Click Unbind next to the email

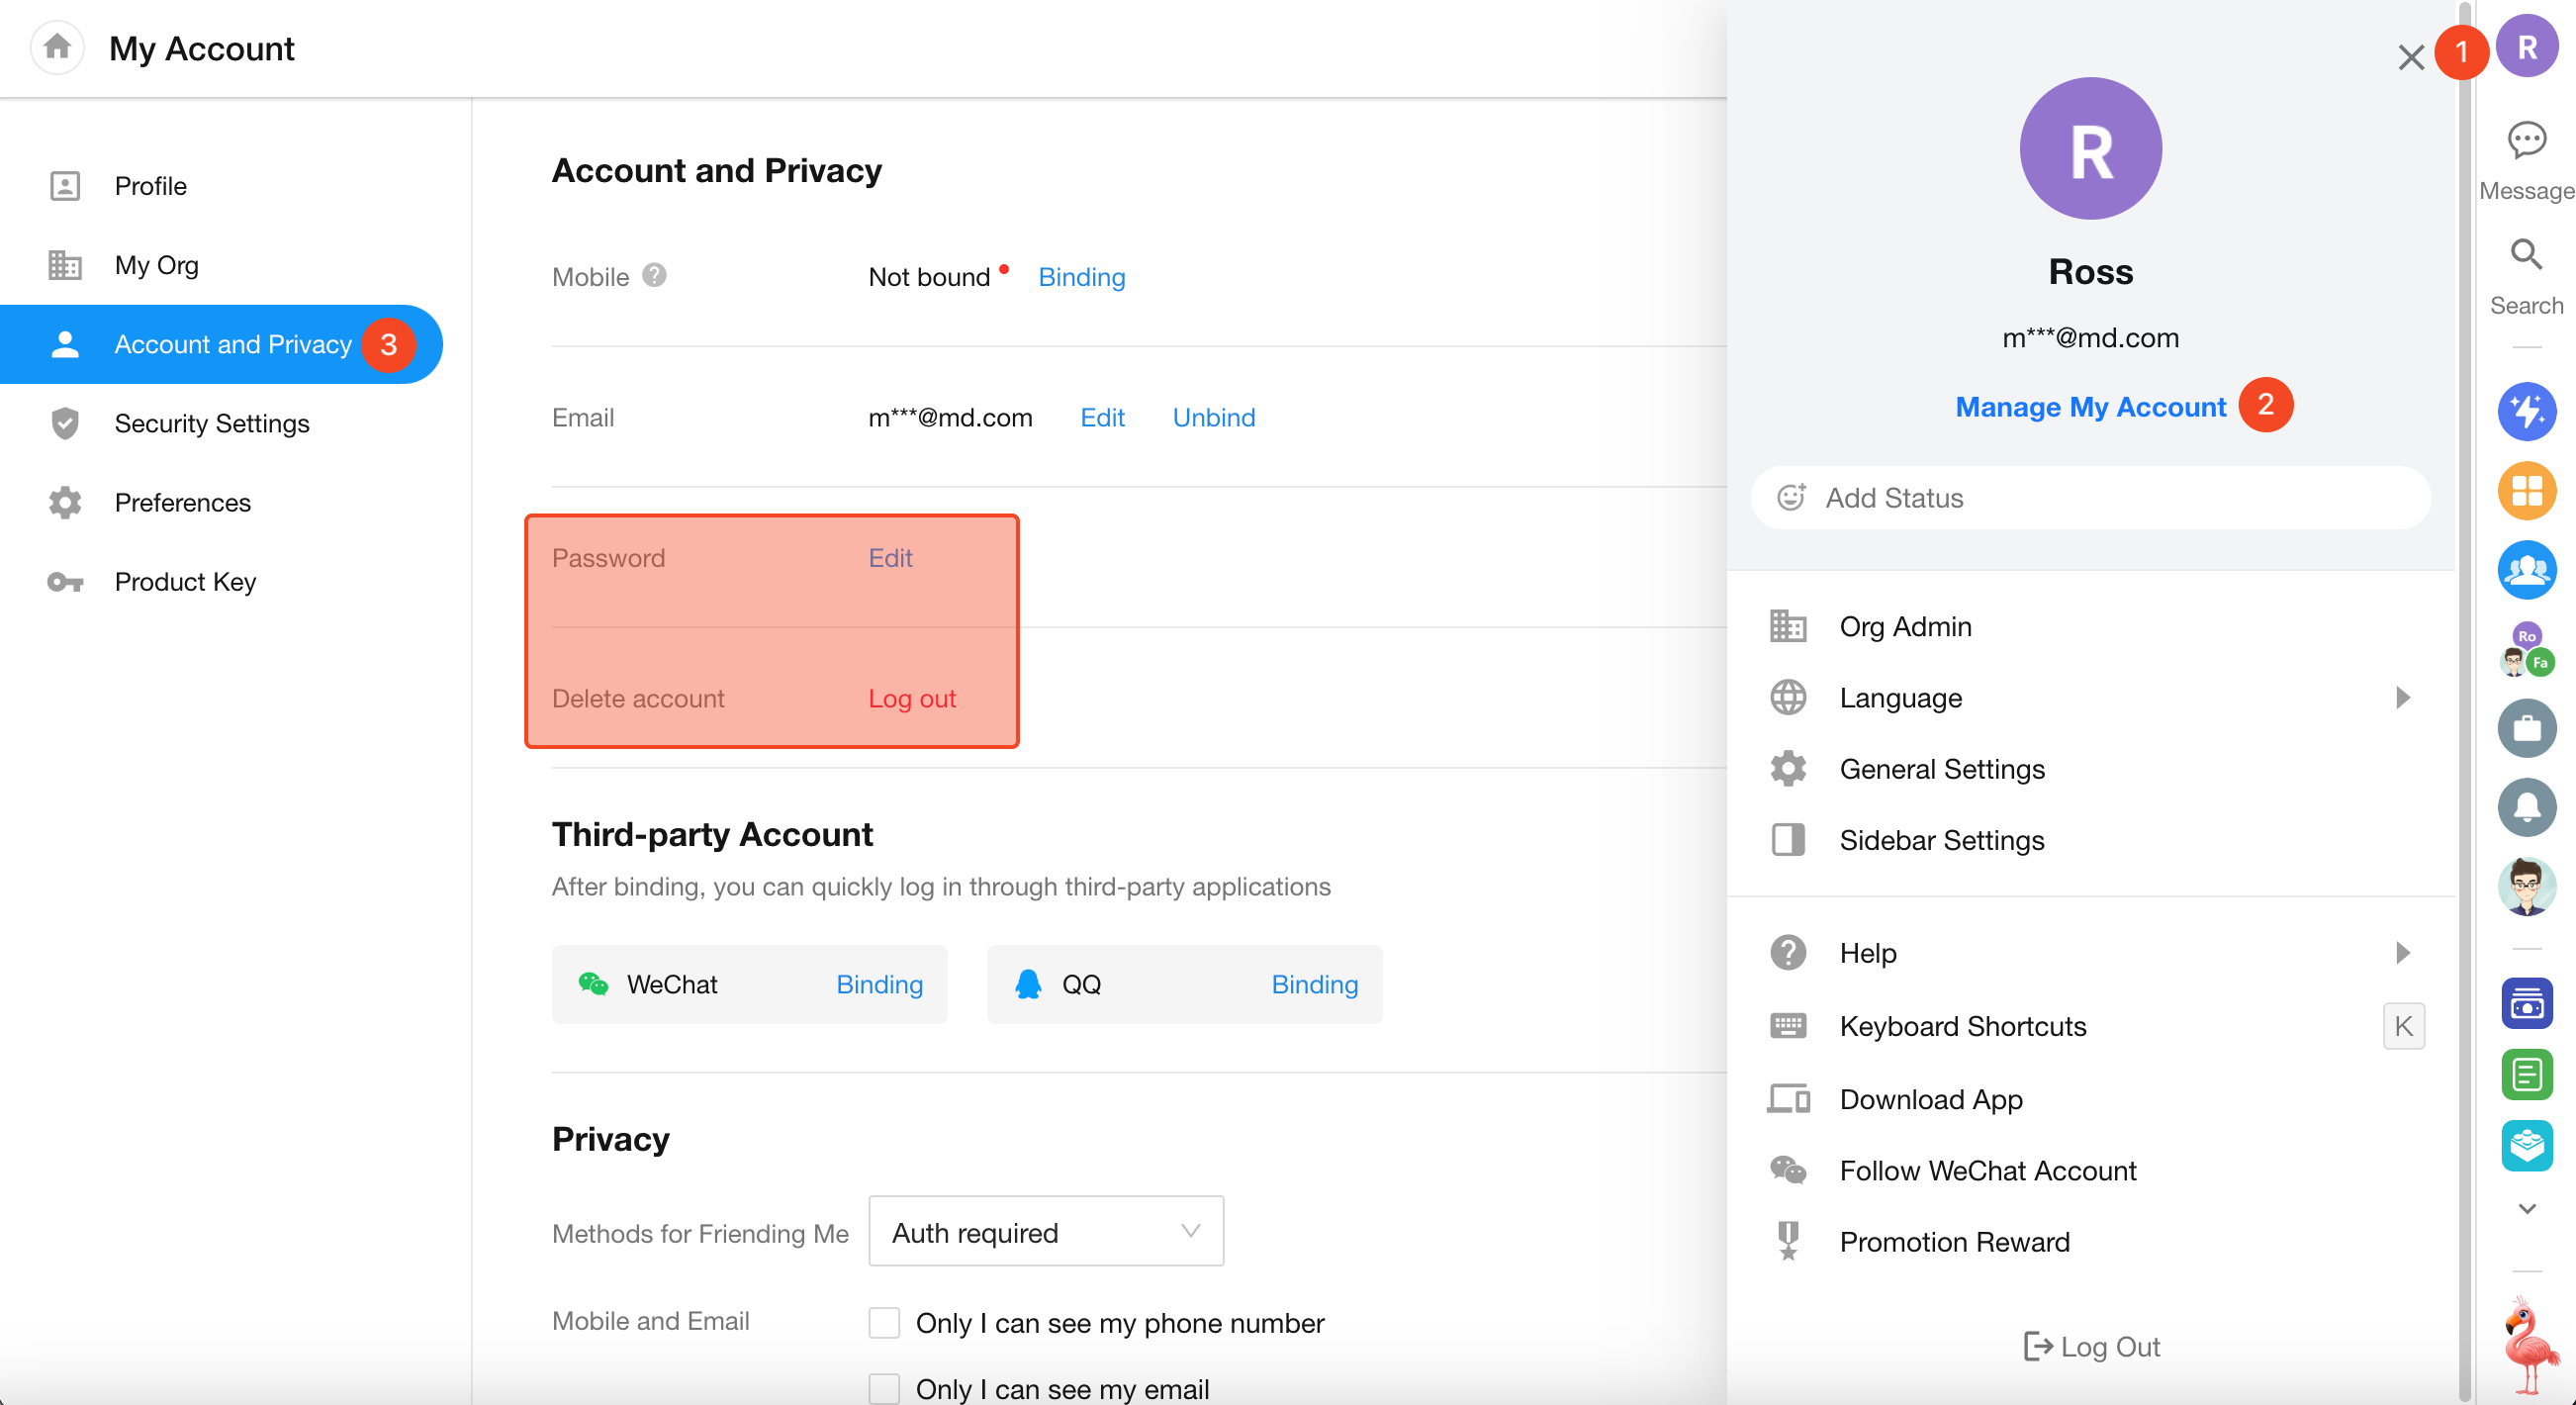(x=1213, y=417)
